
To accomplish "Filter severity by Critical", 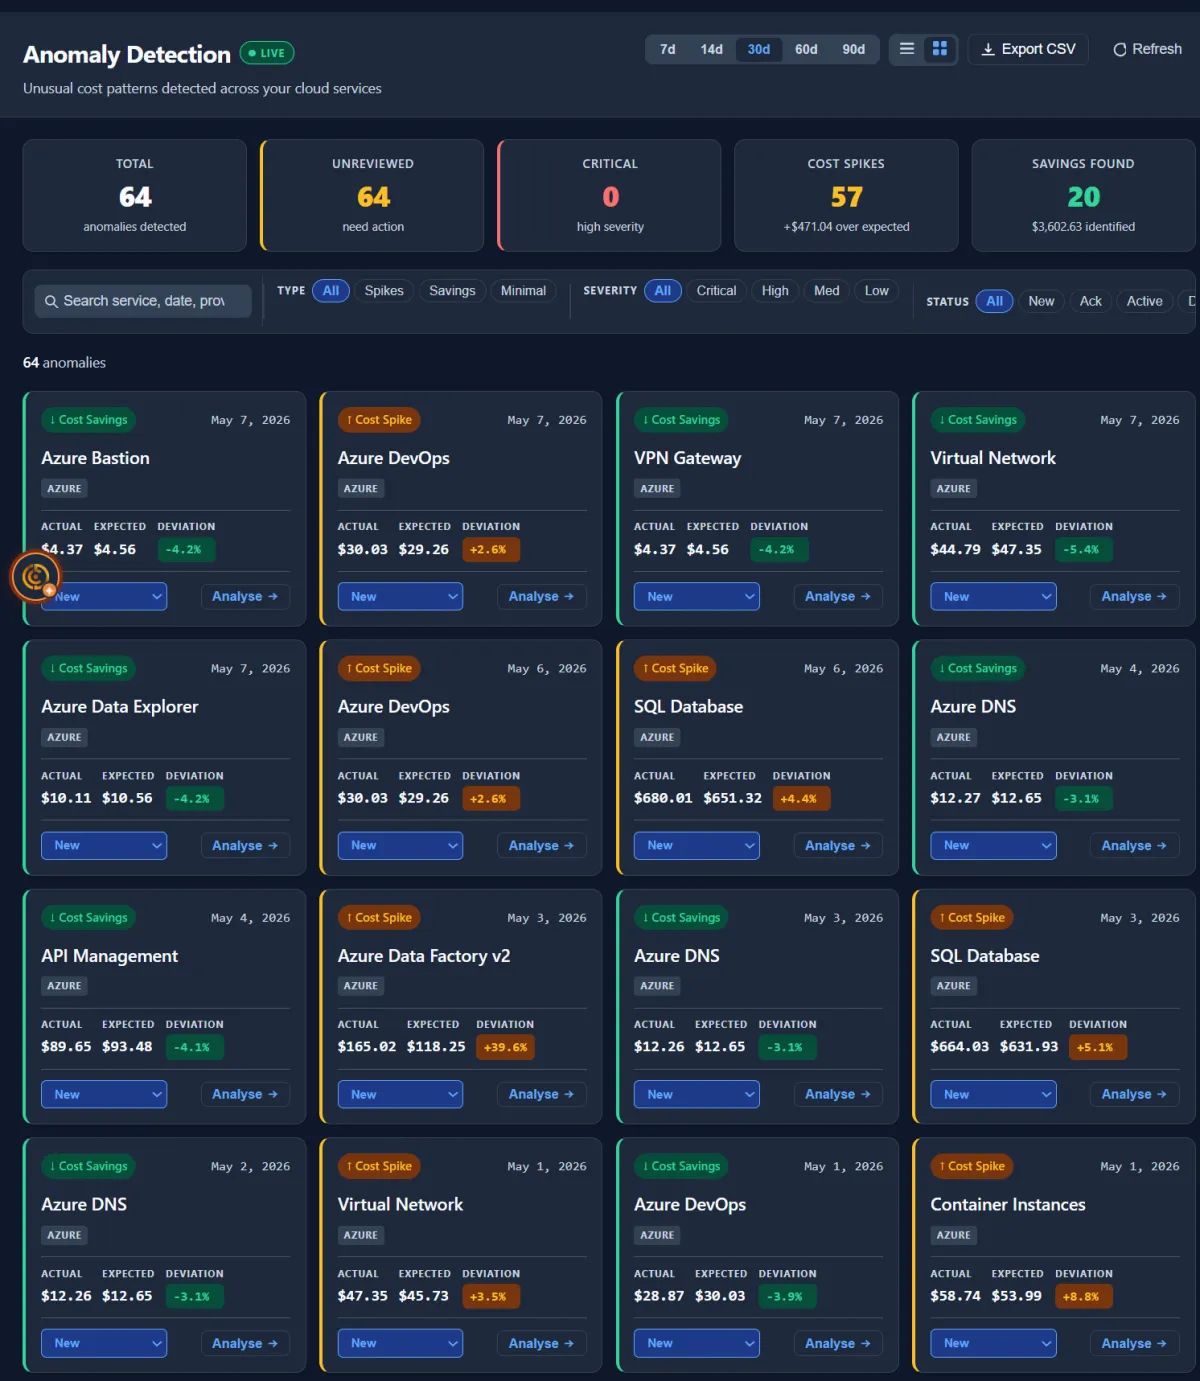I will (716, 291).
